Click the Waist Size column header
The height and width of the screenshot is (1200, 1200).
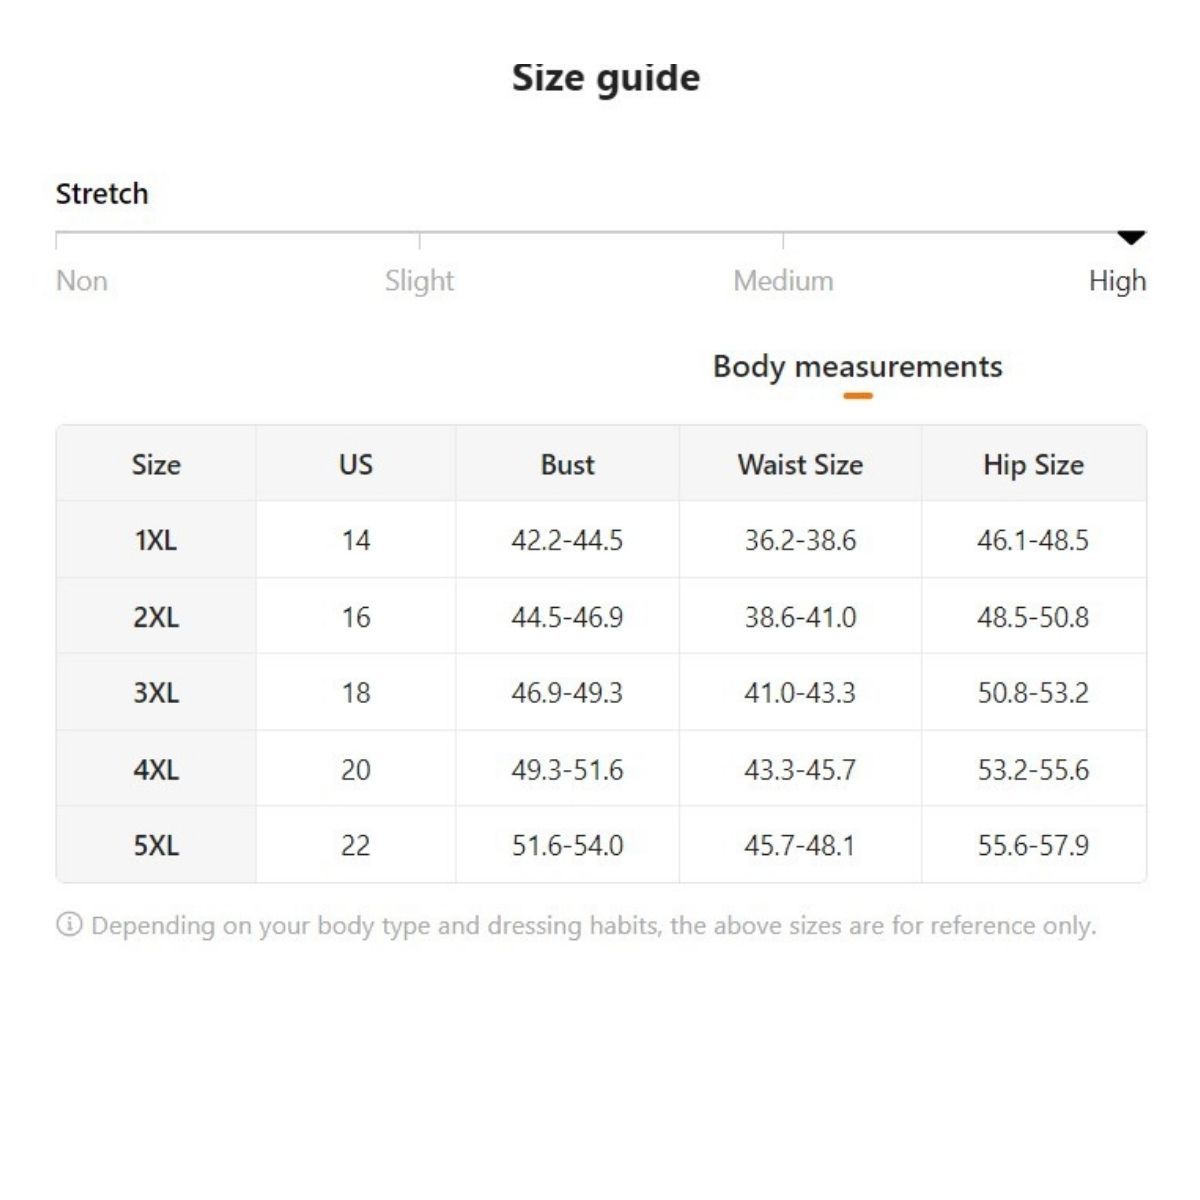[x=800, y=465]
